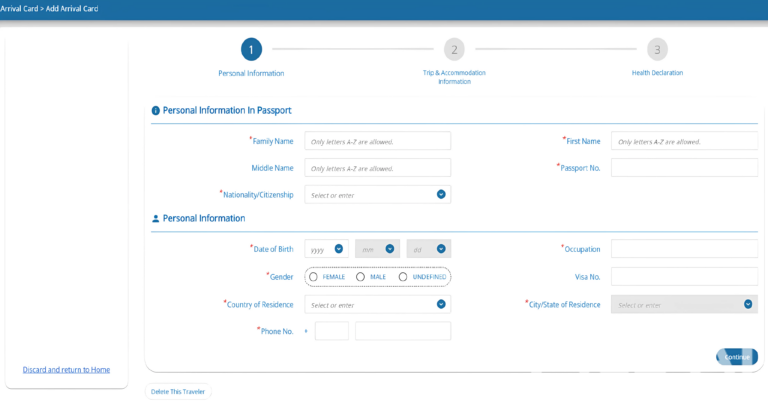Click the Family Name input field
Screen dimensions: 768x401
(377, 141)
